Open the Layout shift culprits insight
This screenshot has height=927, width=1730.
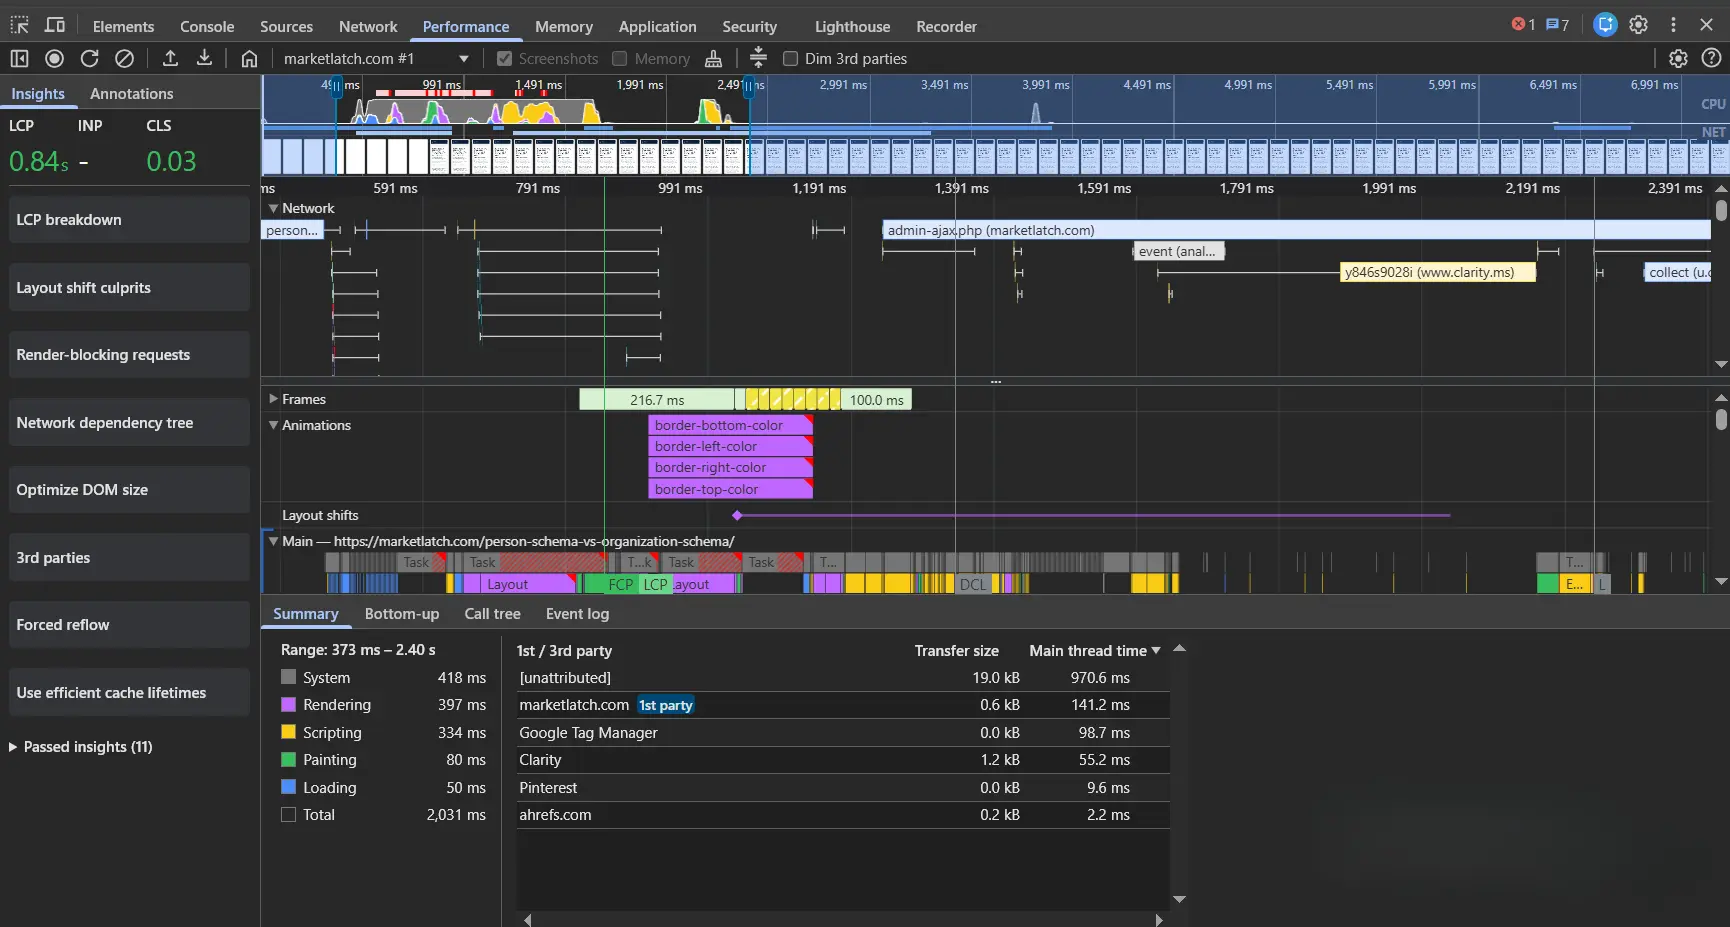[x=129, y=287]
